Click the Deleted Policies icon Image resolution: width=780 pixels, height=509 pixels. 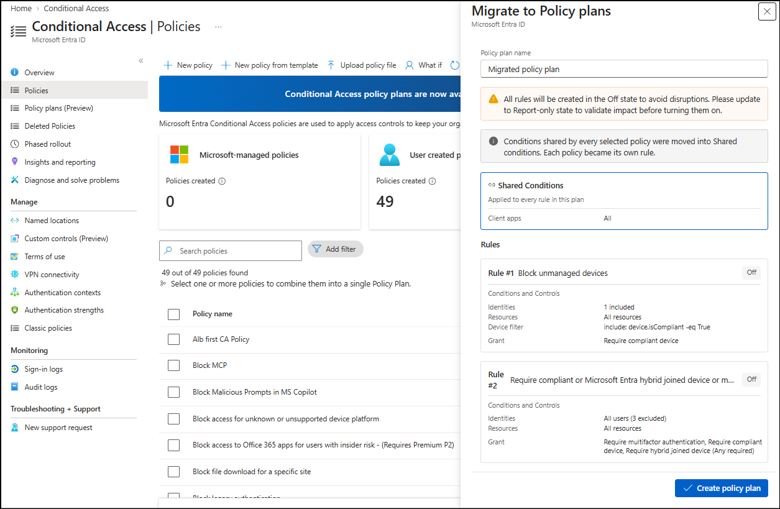(x=14, y=126)
